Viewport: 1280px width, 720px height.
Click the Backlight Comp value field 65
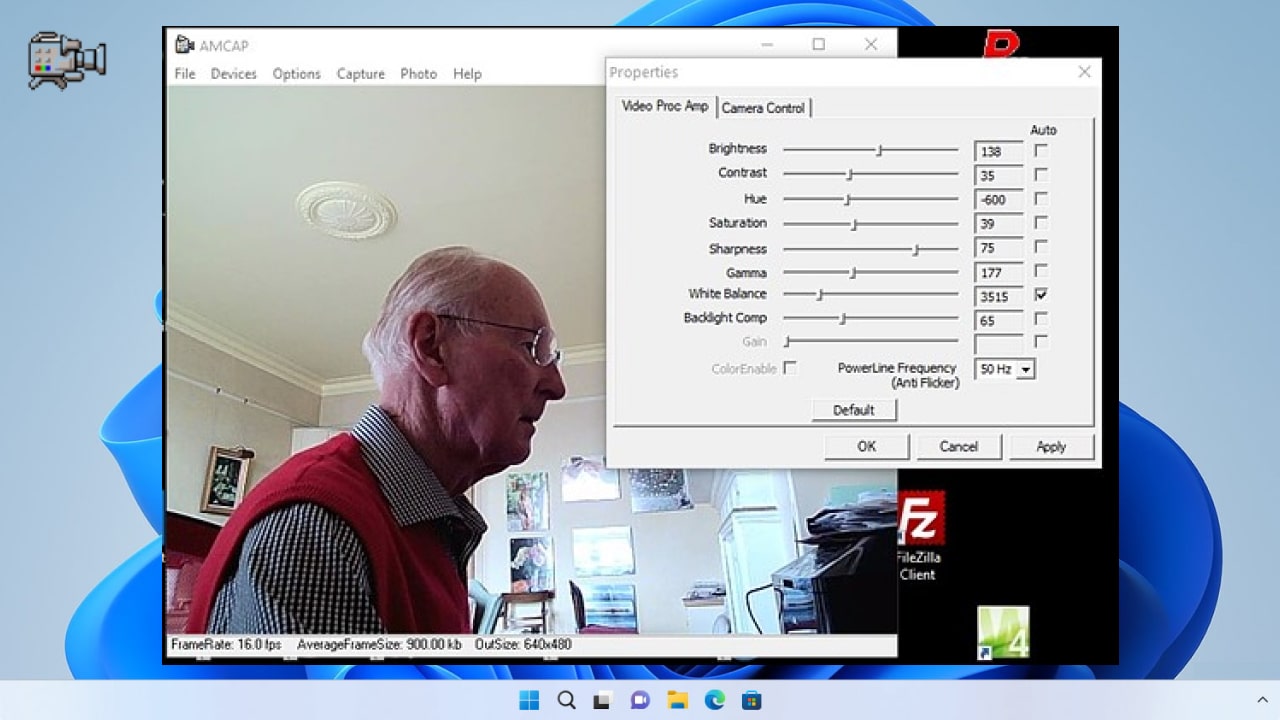tap(999, 321)
